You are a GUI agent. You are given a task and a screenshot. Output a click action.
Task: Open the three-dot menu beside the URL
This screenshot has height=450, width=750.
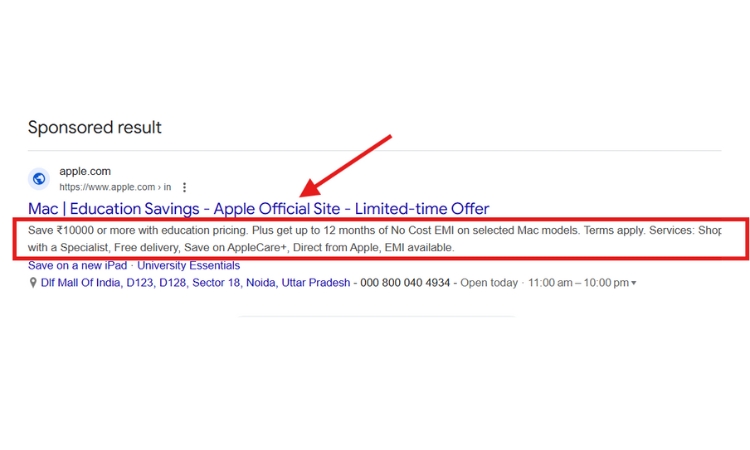(x=184, y=187)
